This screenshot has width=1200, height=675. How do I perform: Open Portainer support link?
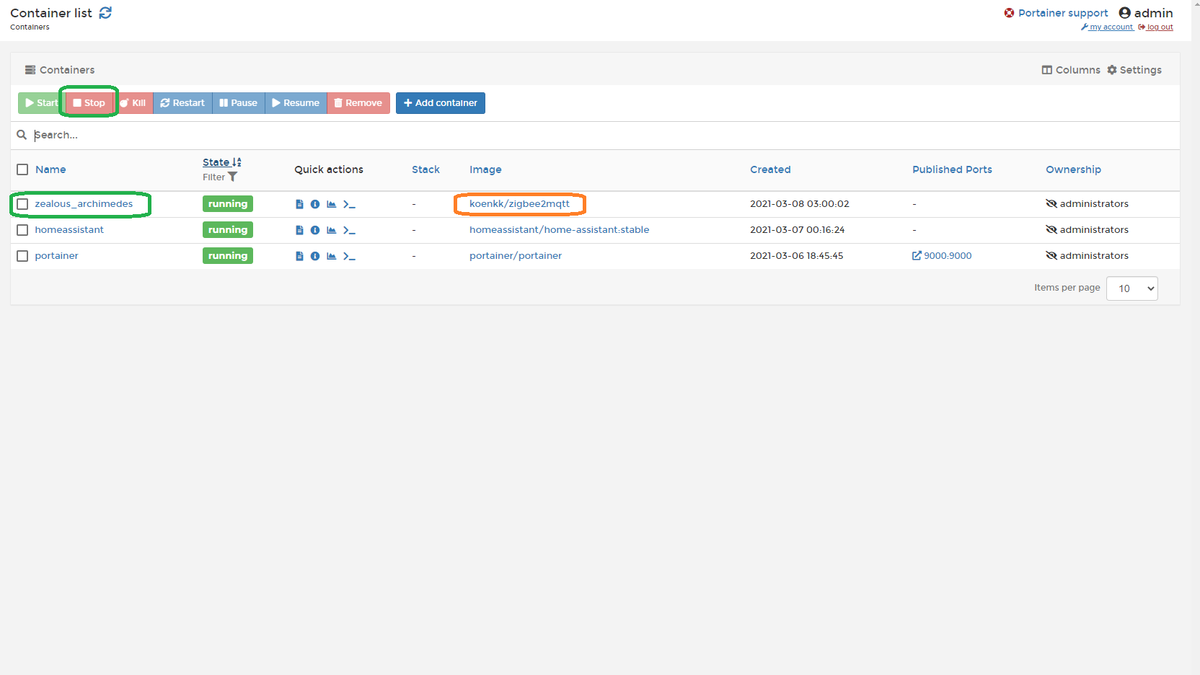1056,13
